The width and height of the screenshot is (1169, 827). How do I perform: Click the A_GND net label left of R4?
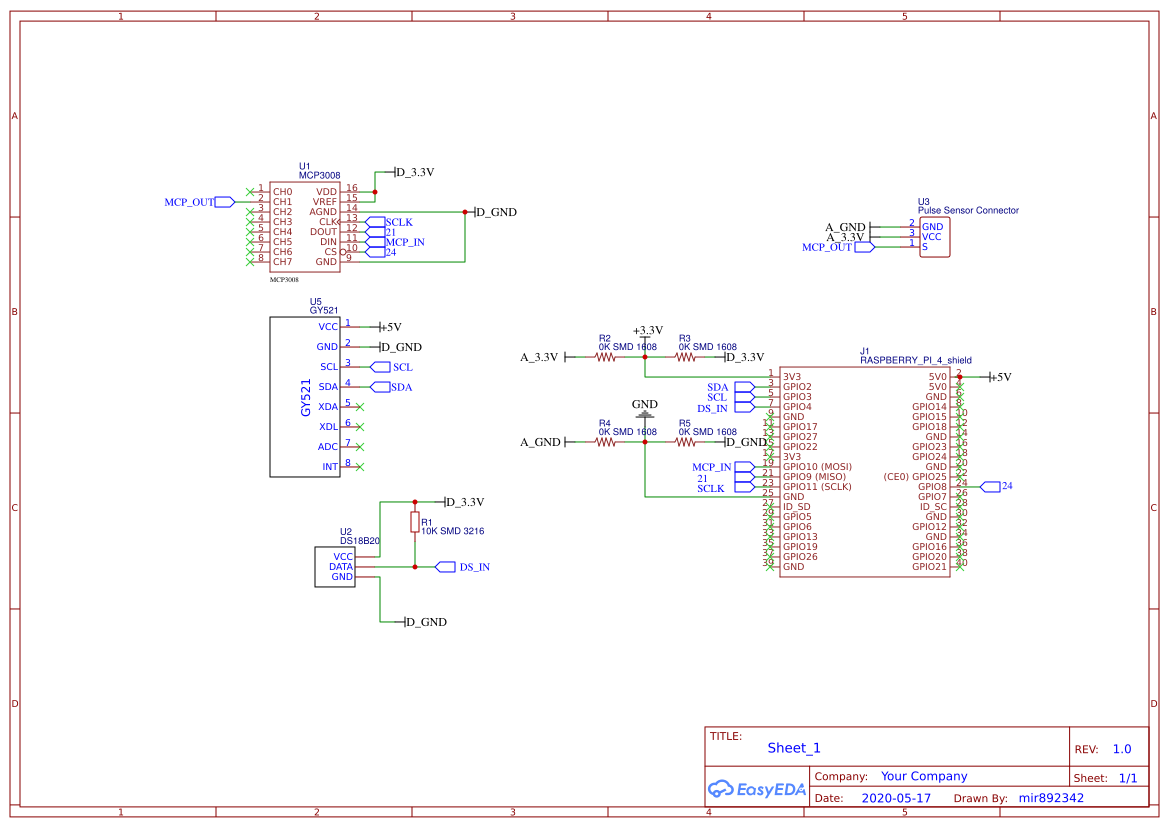pyautogui.click(x=540, y=442)
